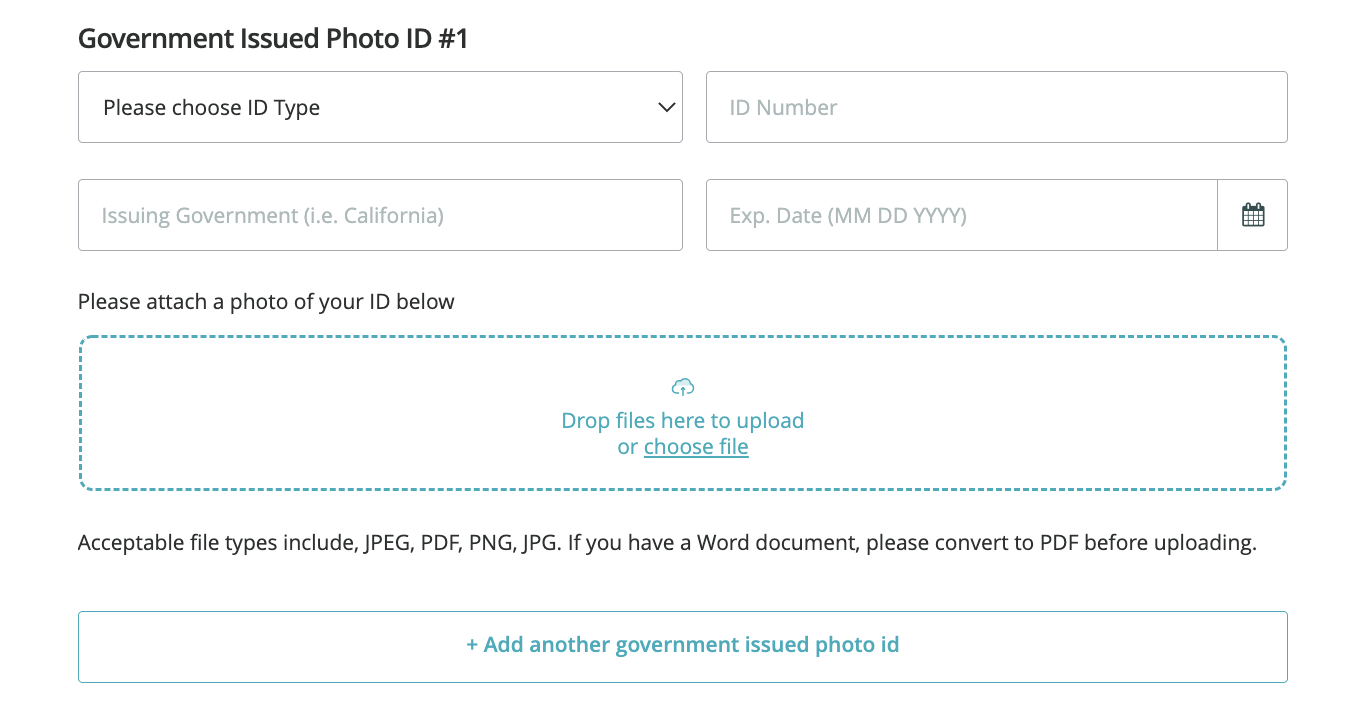This screenshot has width=1372, height=703.
Task: Select the Exp. Date text field
Action: pos(960,215)
